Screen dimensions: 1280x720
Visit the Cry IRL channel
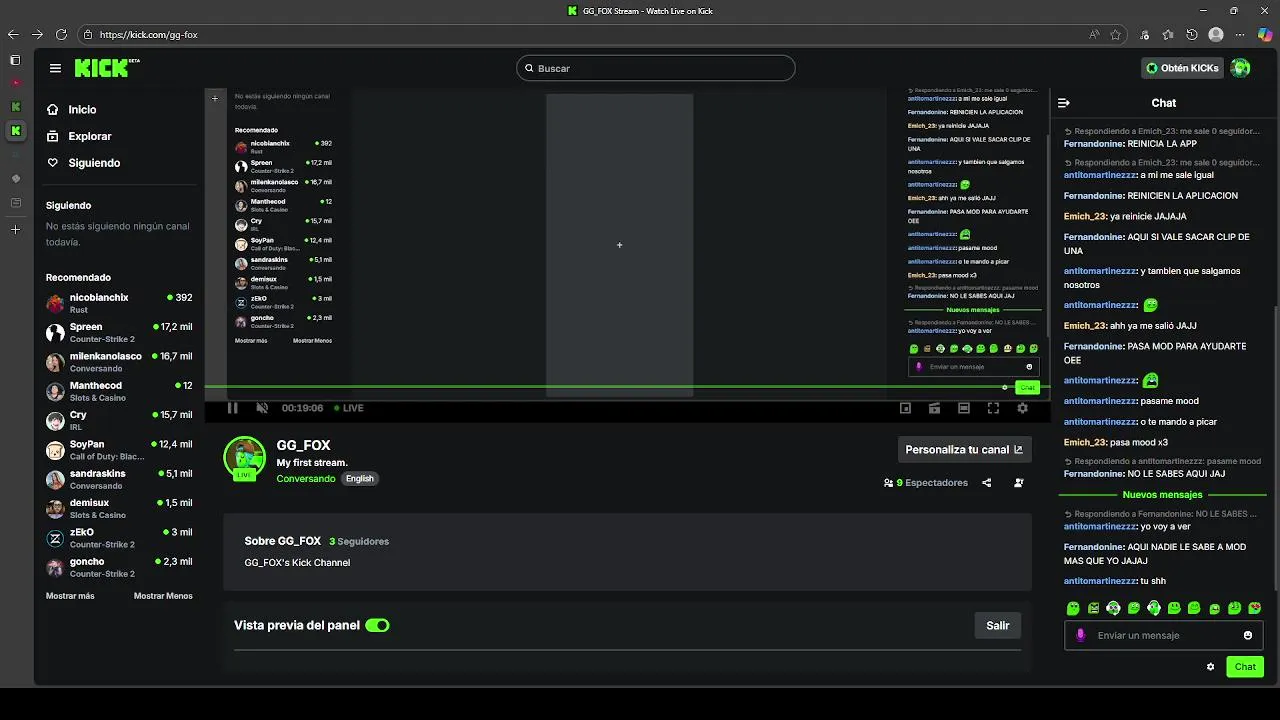pos(119,421)
